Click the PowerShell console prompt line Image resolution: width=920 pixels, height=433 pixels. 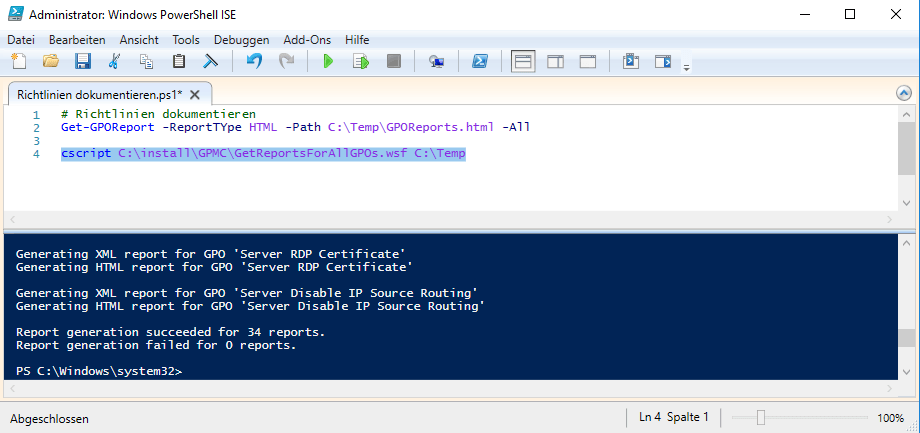pyautogui.click(x=100, y=371)
